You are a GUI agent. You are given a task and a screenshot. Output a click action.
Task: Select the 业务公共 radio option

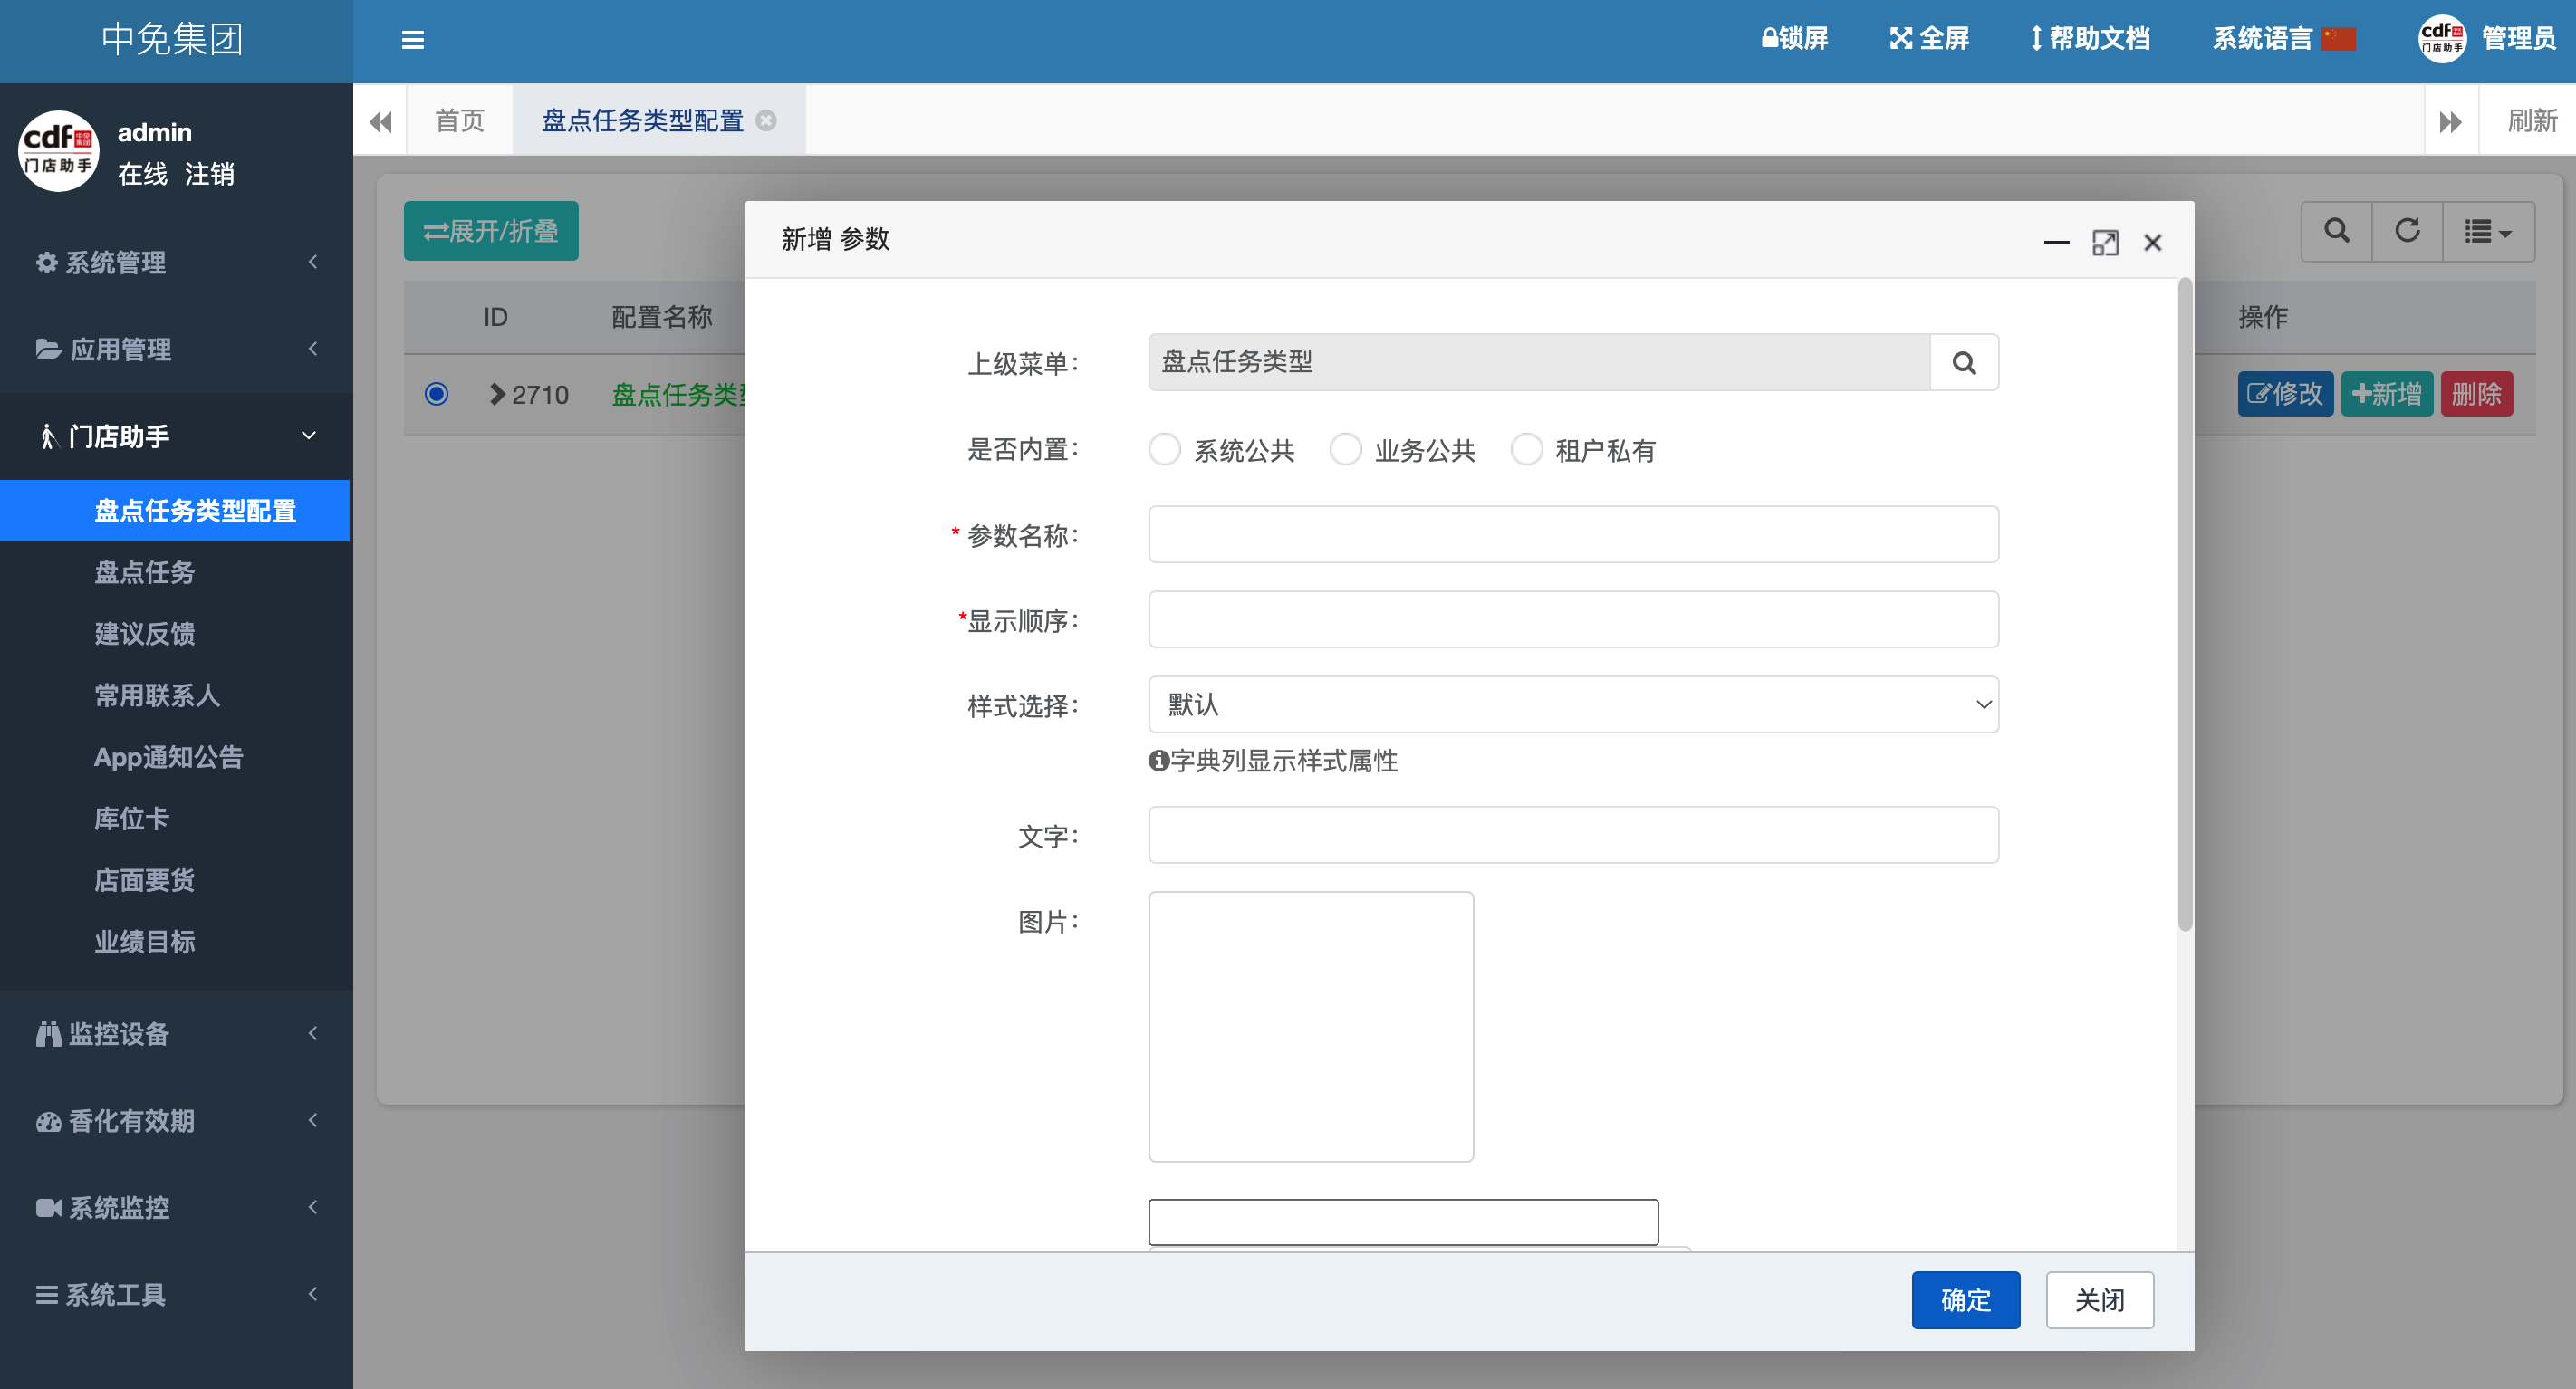[1345, 450]
